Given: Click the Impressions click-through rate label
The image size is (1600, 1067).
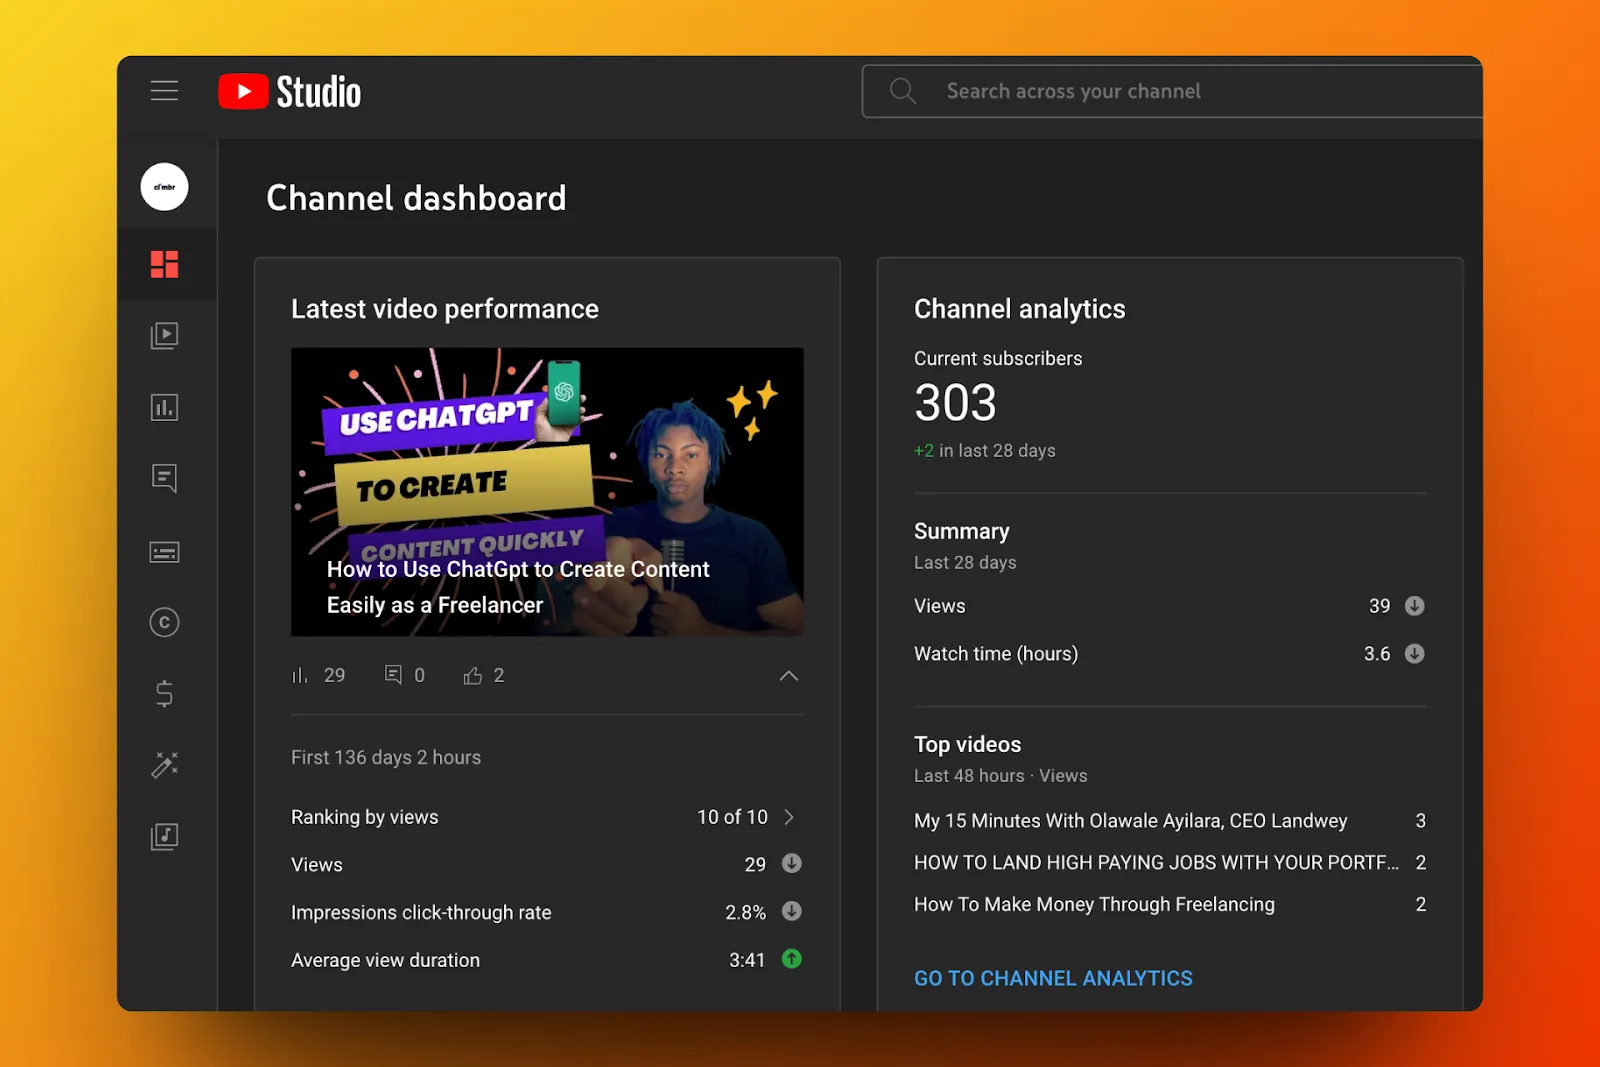Looking at the screenshot, I should click(421, 912).
